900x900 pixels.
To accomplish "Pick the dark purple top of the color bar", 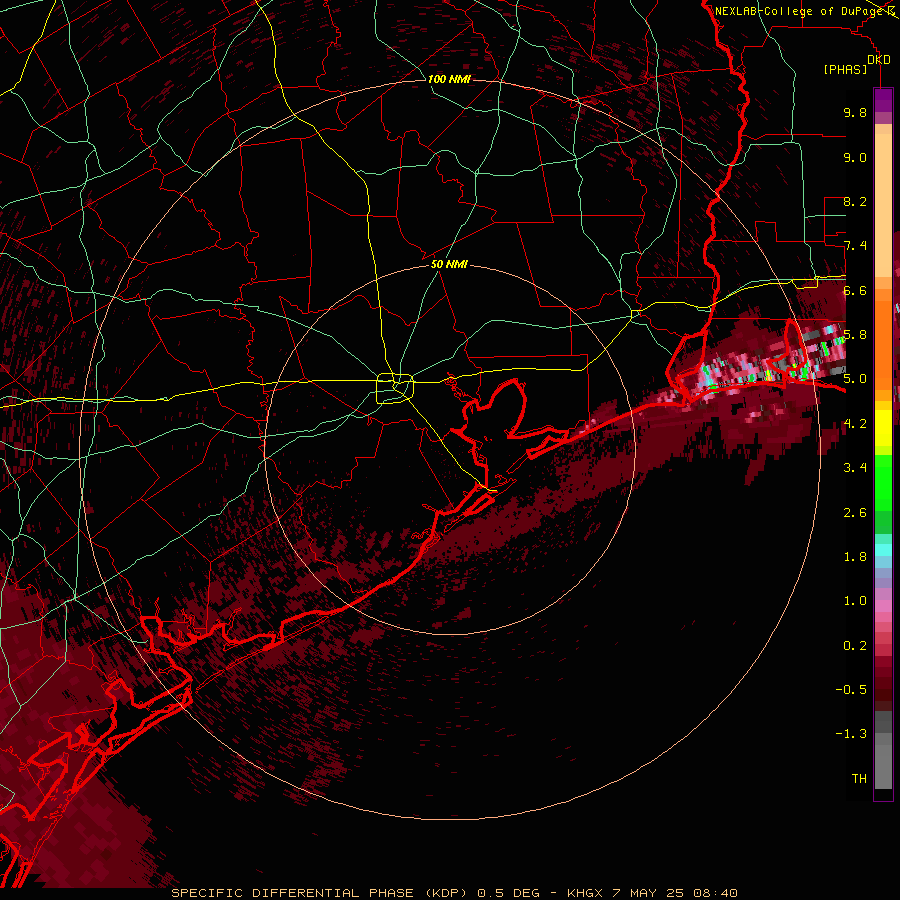I will (x=883, y=100).
